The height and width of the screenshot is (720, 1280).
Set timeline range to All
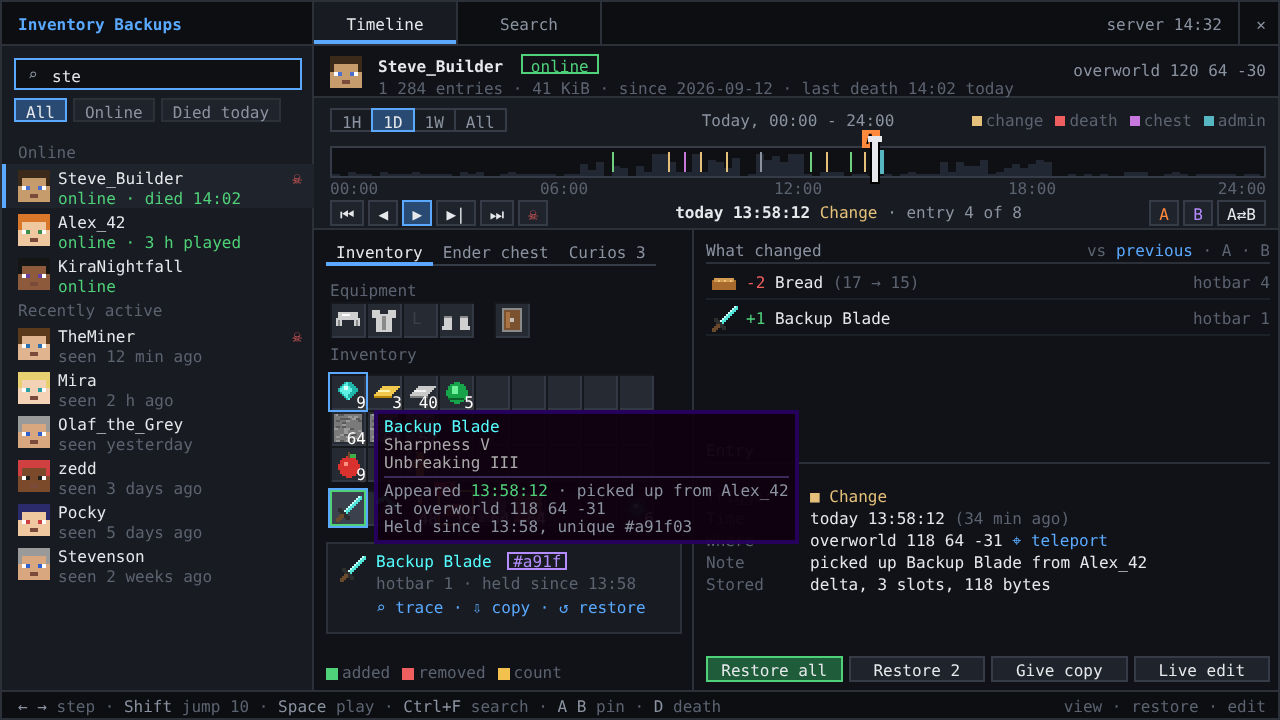[480, 121]
